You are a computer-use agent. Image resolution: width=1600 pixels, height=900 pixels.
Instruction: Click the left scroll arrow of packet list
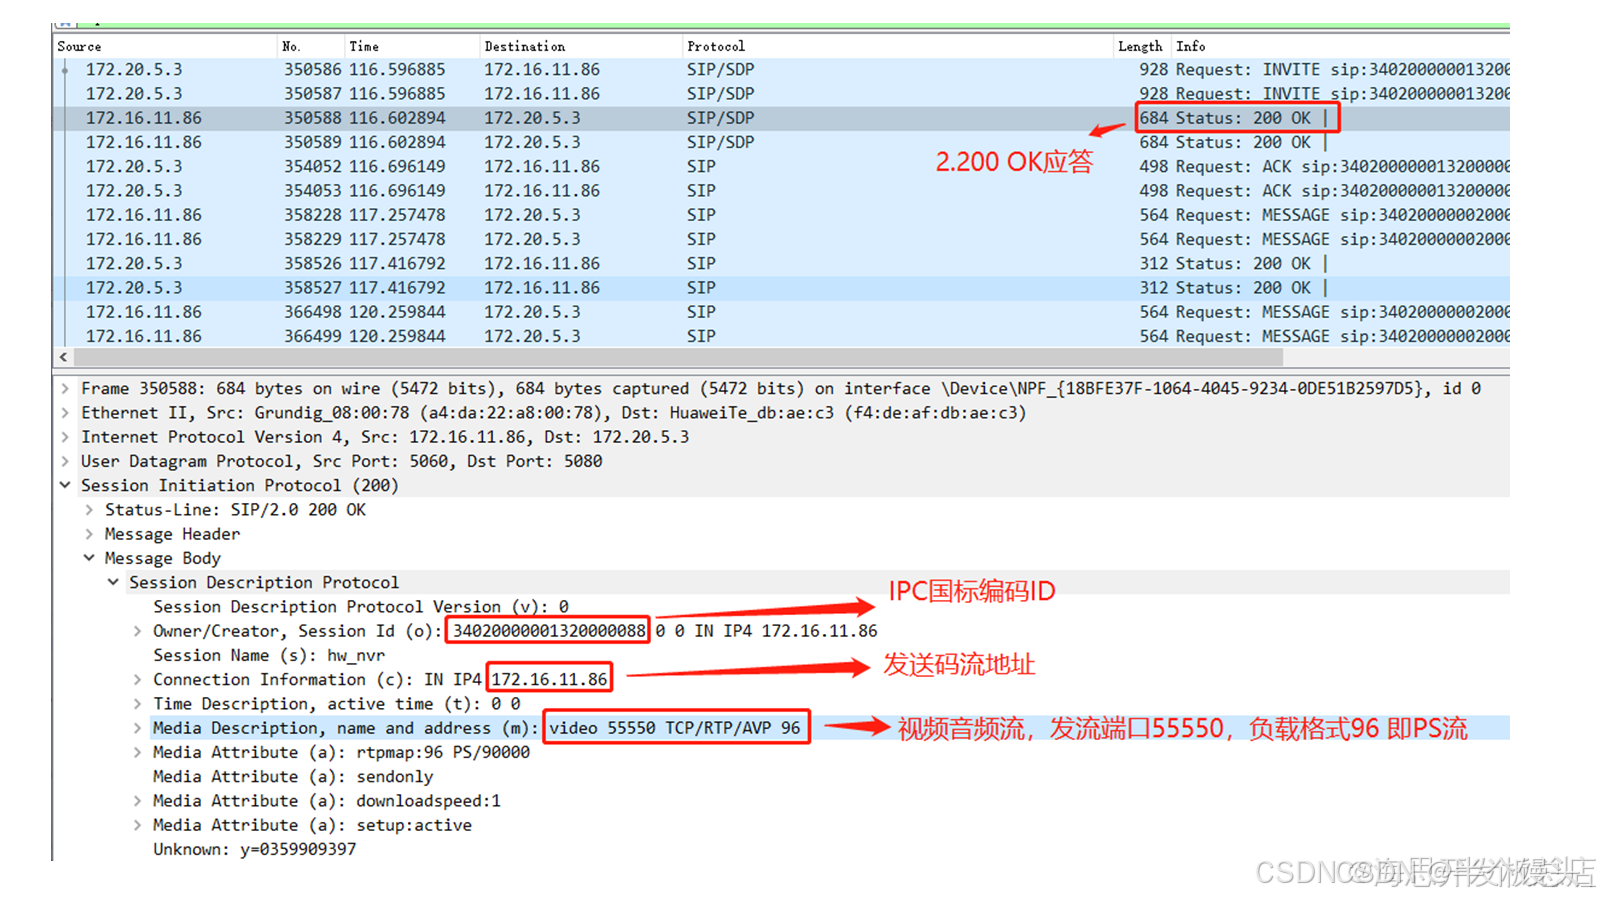click(63, 357)
